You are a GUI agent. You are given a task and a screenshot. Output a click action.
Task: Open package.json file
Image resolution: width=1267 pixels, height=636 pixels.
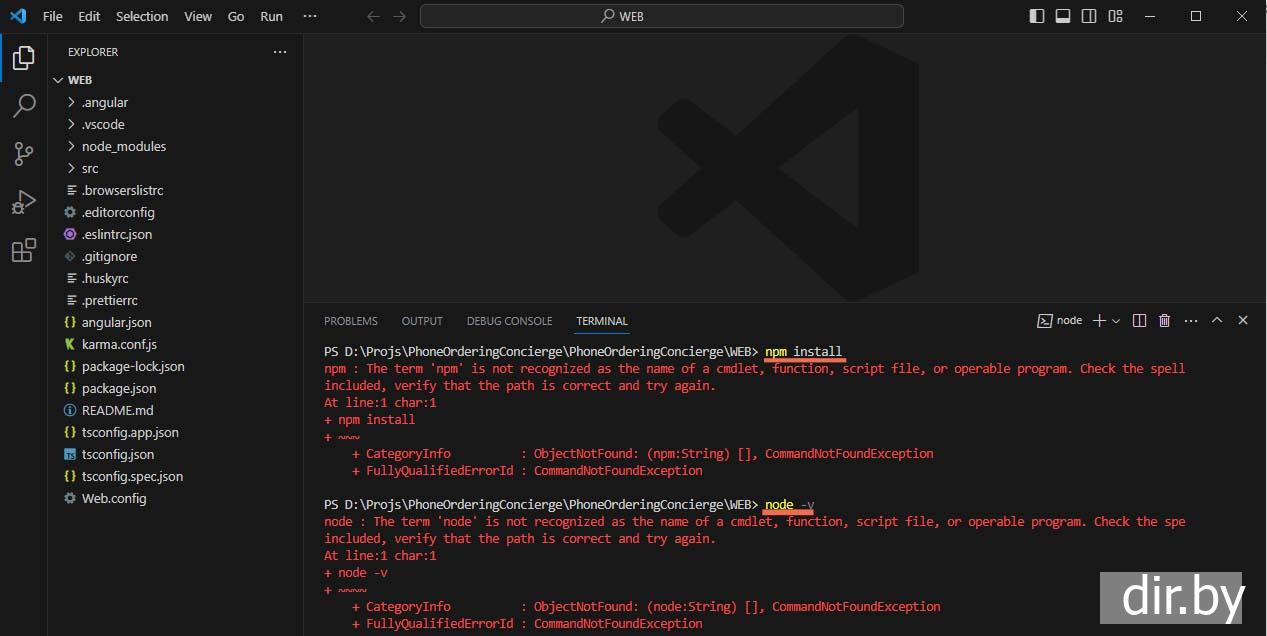[119, 388]
